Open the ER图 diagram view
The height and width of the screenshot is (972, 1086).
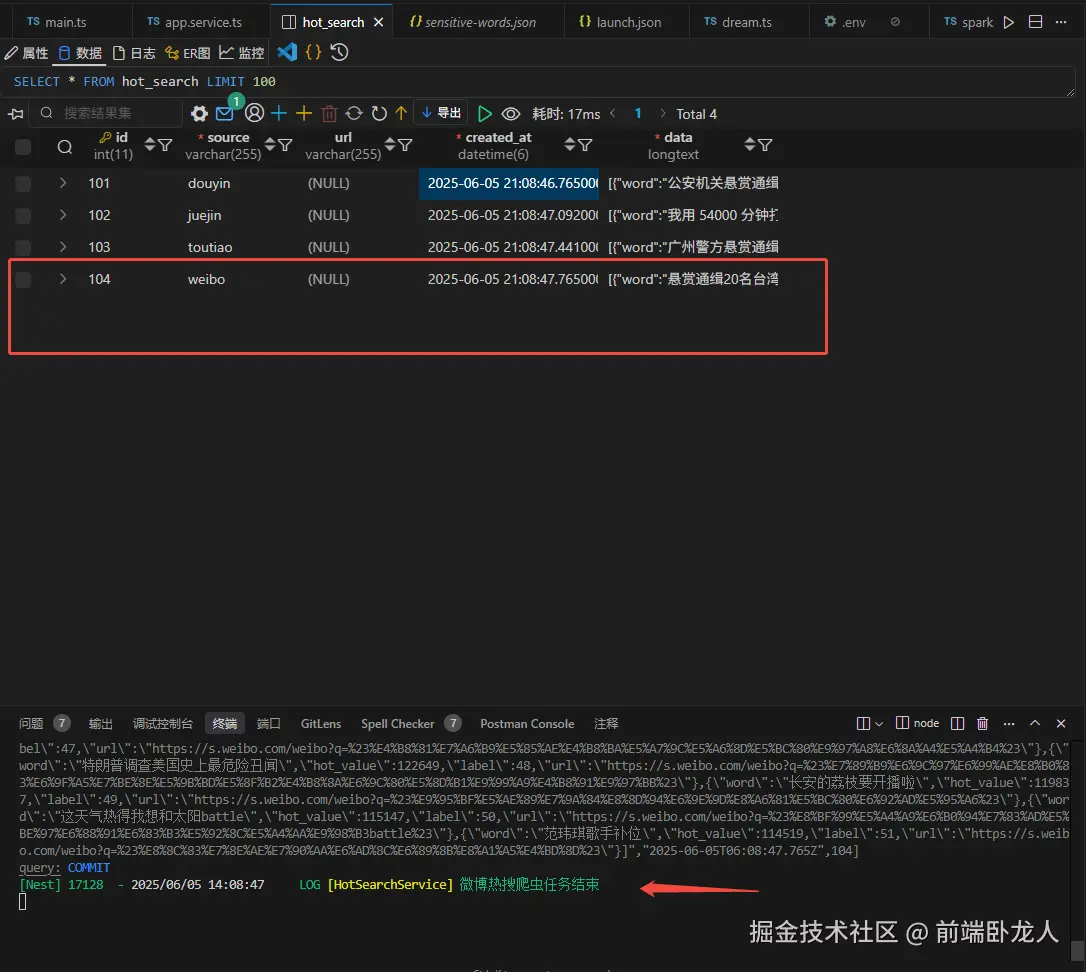(x=188, y=53)
